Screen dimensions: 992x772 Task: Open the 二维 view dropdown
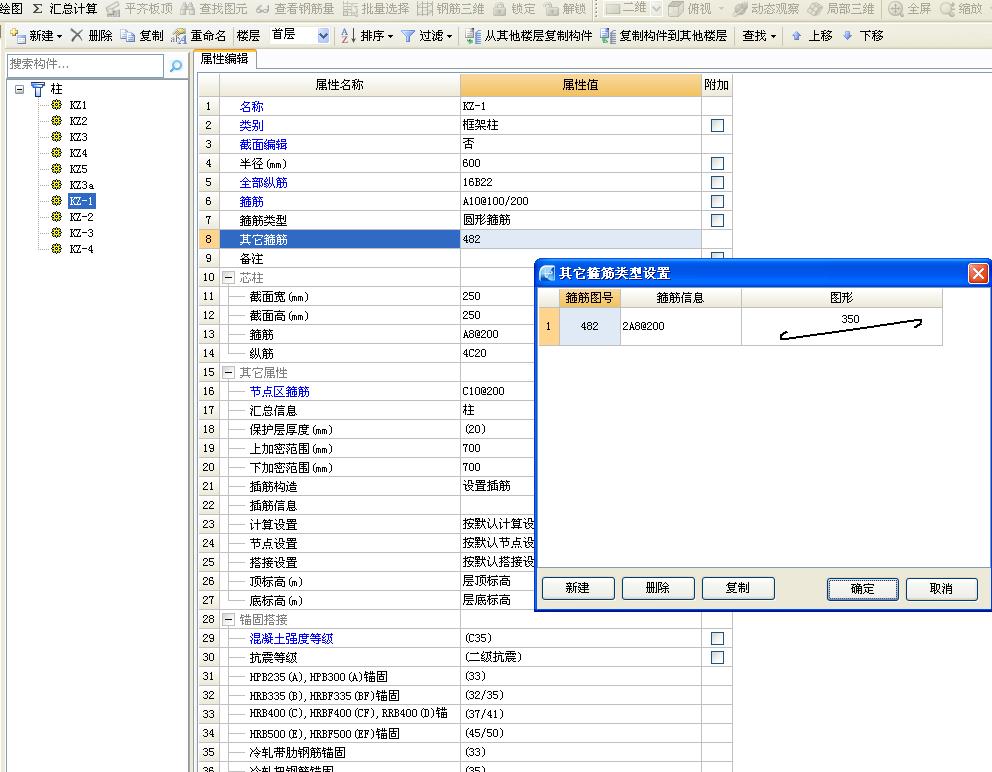(x=655, y=9)
